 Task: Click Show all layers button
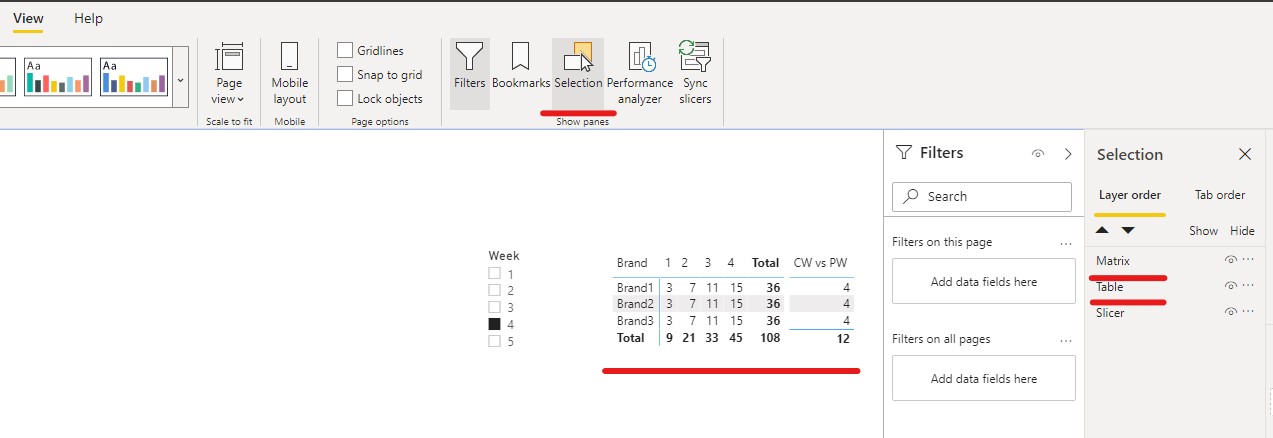pyautogui.click(x=1203, y=231)
